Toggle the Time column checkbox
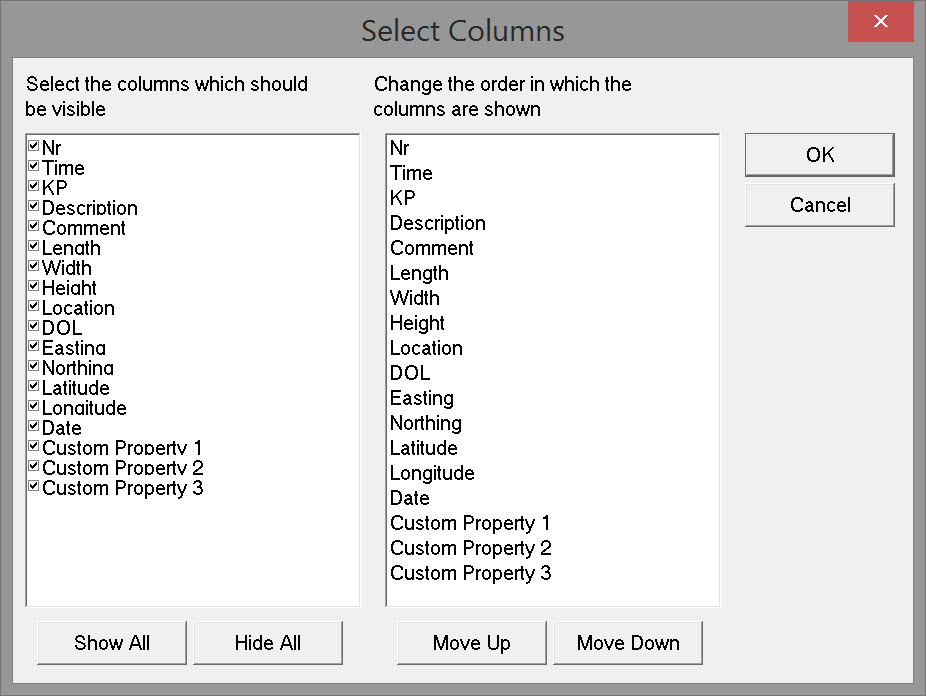 pos(34,166)
